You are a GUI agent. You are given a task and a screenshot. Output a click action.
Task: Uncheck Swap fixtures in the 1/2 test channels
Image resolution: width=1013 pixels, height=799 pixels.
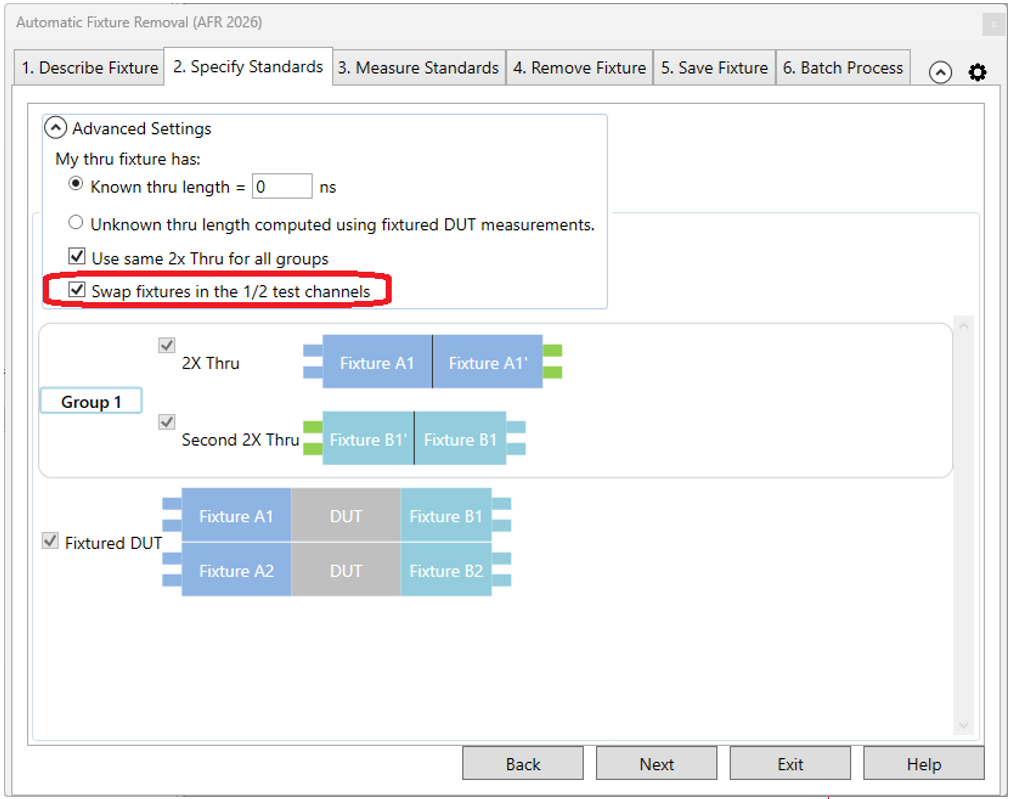click(x=76, y=291)
